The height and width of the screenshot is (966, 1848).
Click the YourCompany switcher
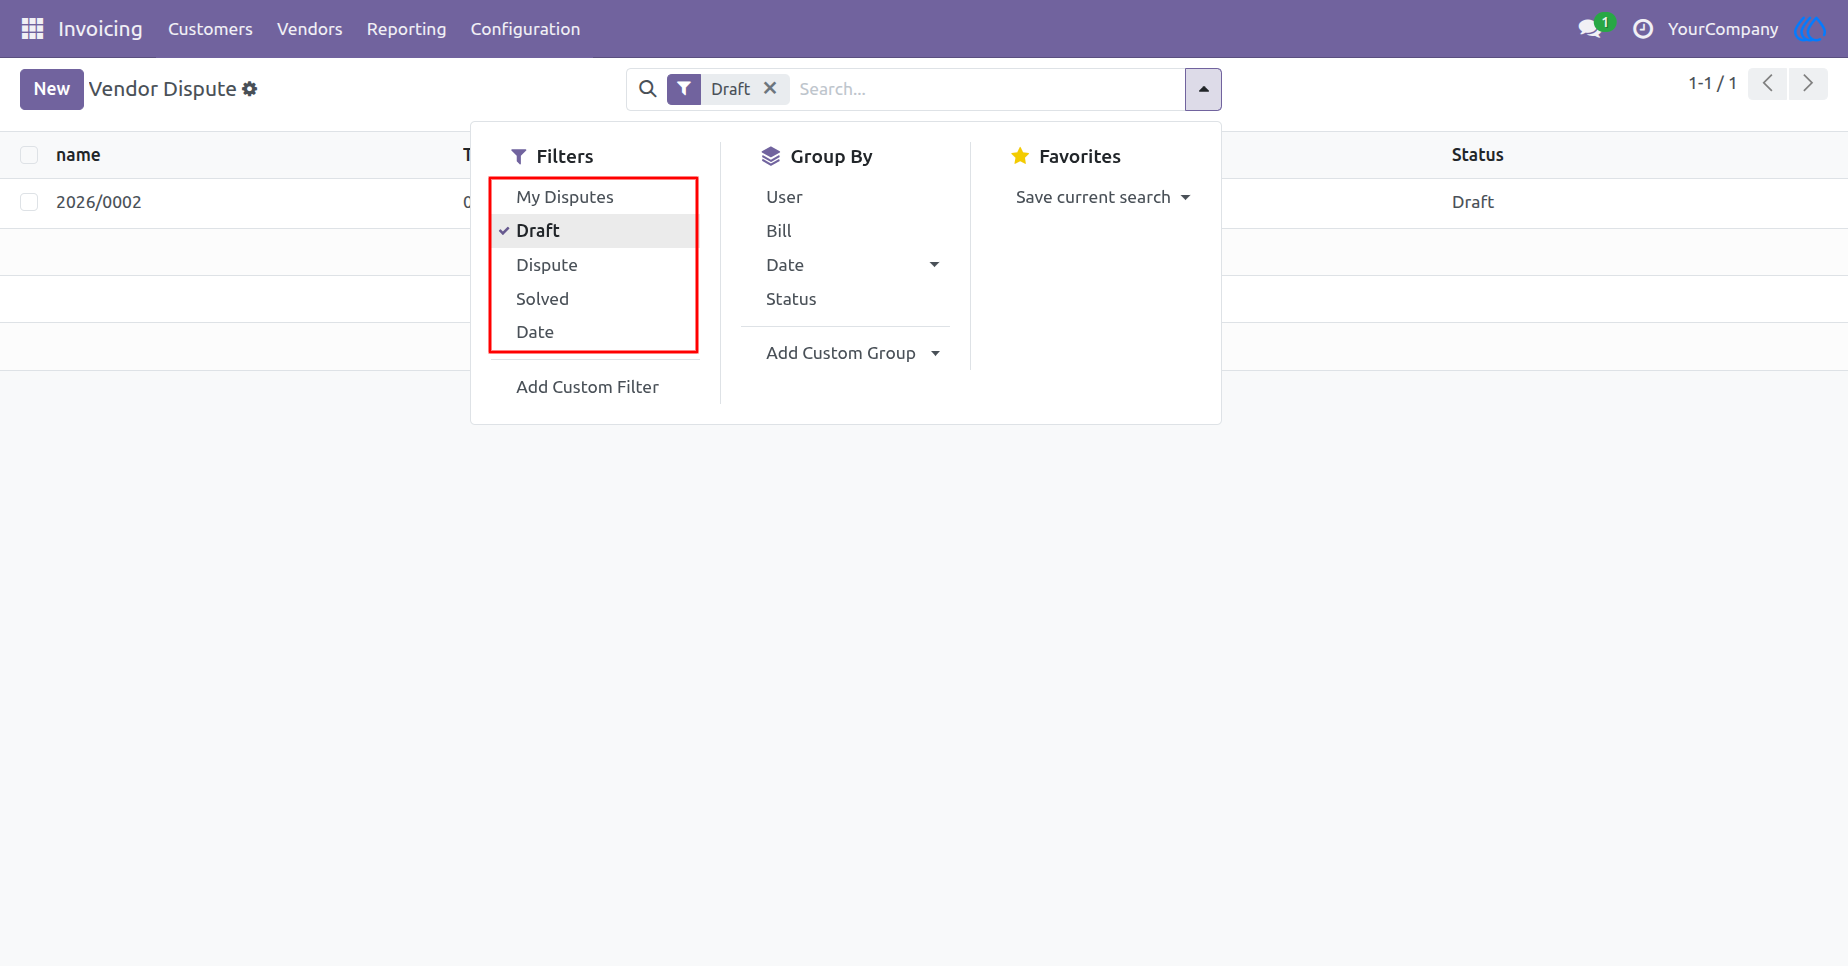(x=1722, y=29)
